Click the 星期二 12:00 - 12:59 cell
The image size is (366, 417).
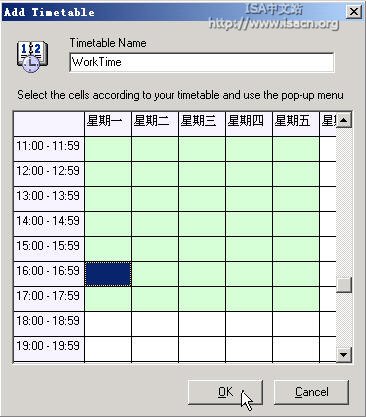tap(155, 174)
